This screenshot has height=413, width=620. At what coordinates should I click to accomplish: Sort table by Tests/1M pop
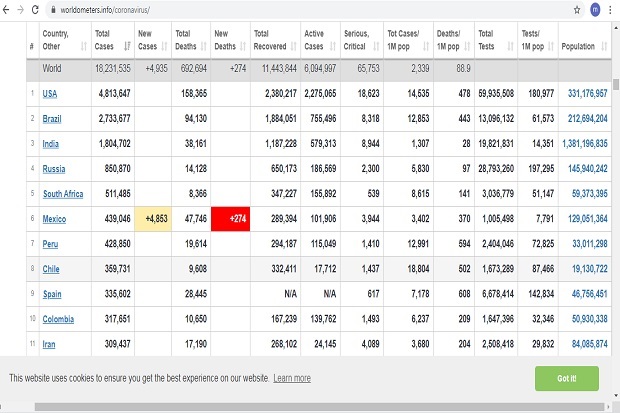click(x=538, y=40)
